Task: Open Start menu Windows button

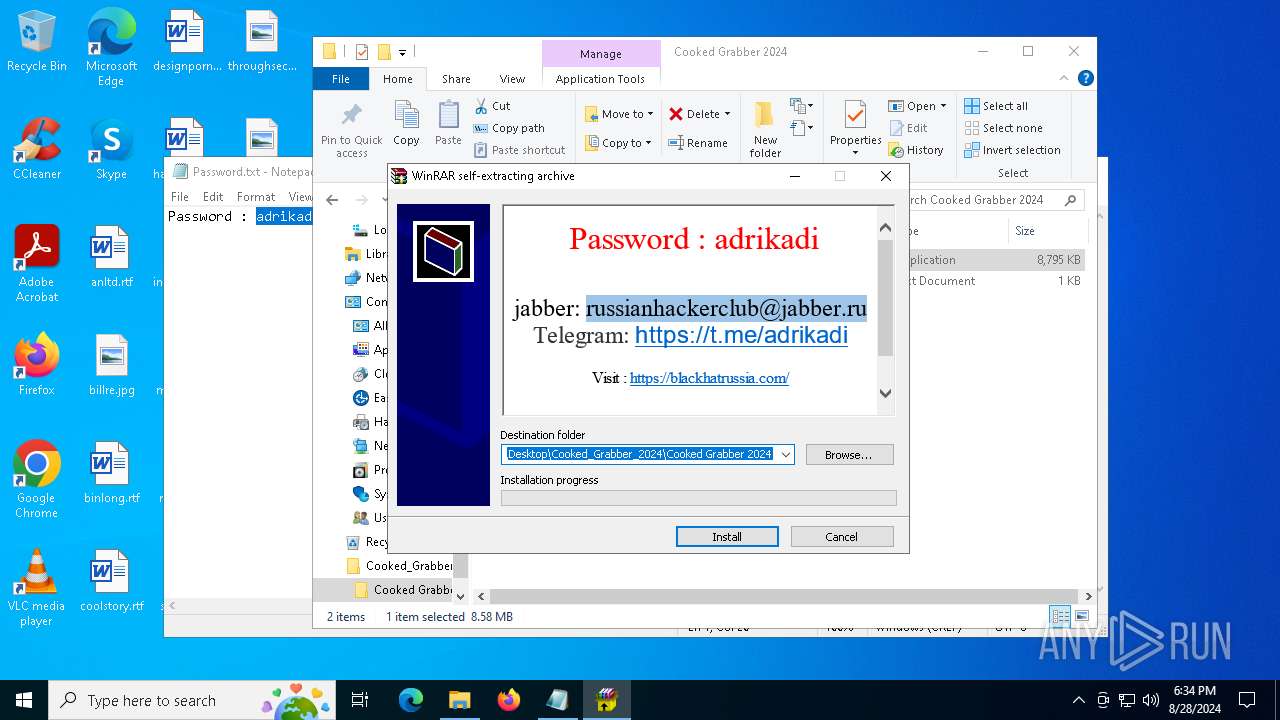Action: (24, 700)
